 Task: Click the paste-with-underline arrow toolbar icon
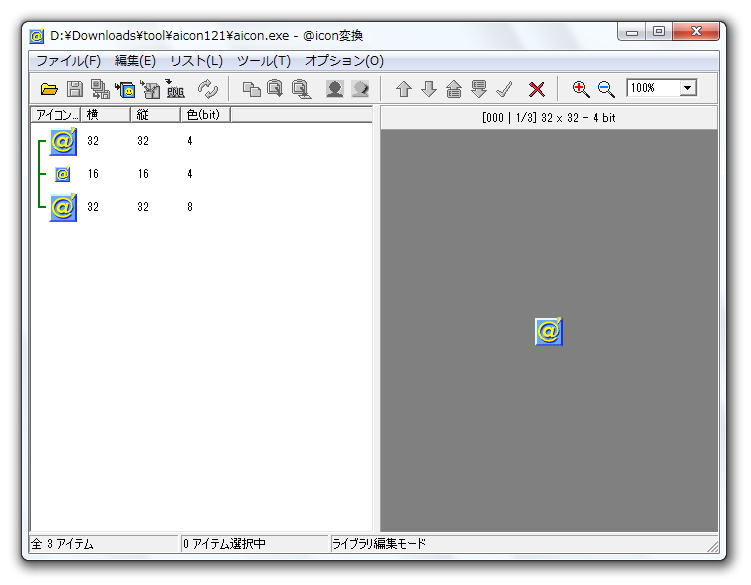301,89
